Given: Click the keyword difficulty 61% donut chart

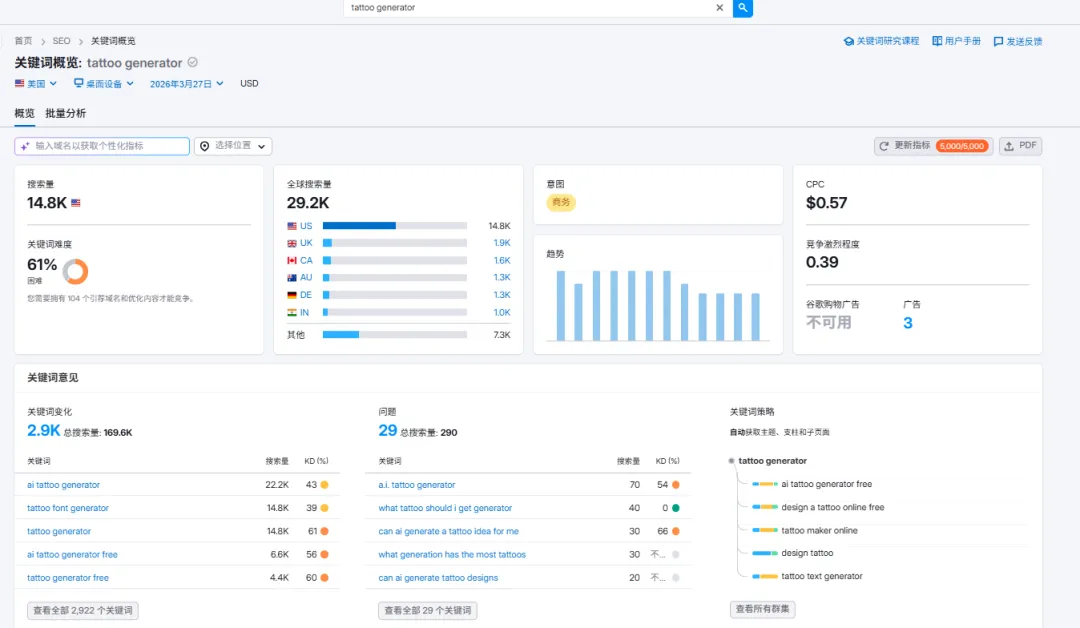Looking at the screenshot, I should coord(75,271).
